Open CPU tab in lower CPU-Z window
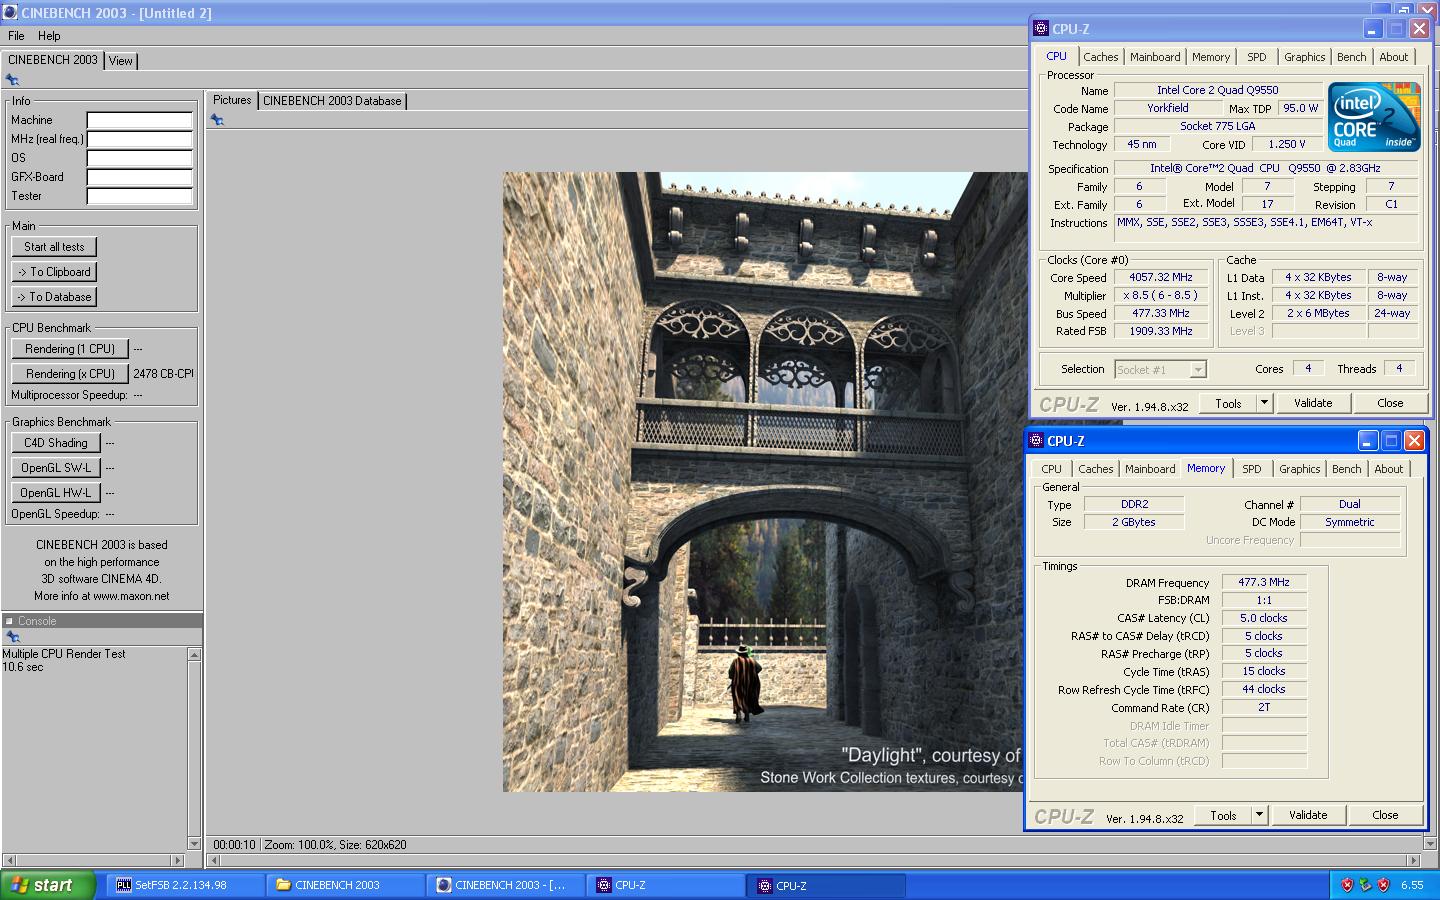This screenshot has height=900, width=1440. [x=1051, y=469]
